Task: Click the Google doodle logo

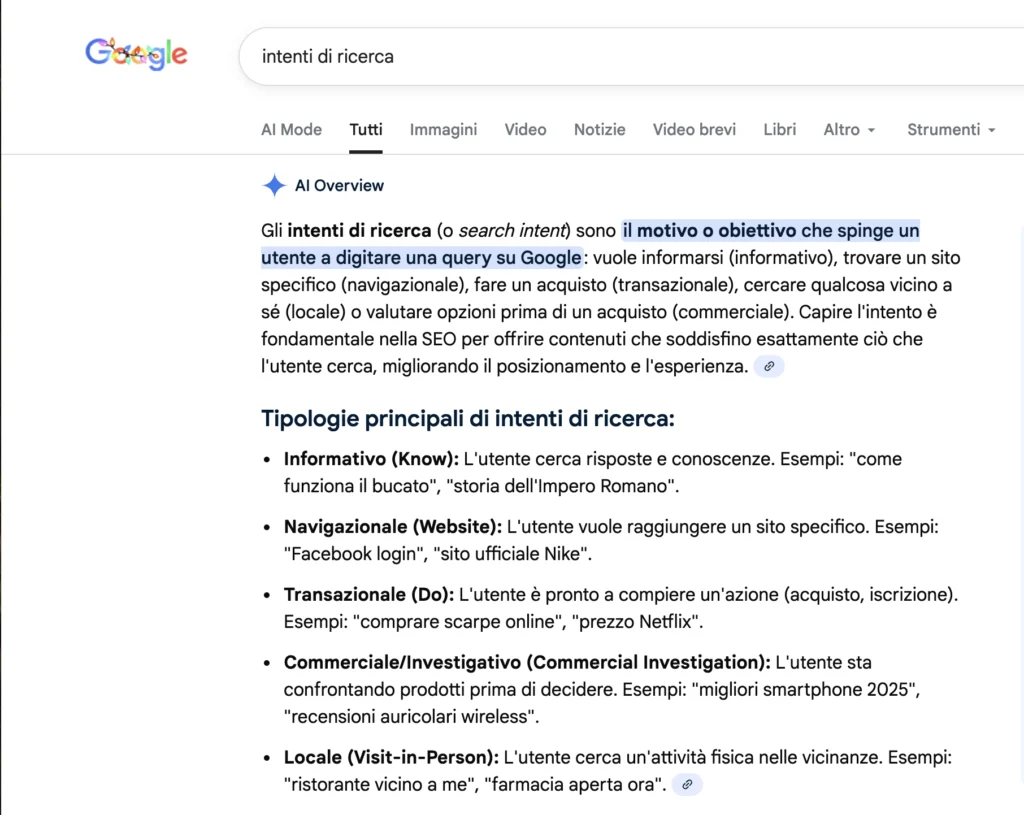Action: (136, 55)
